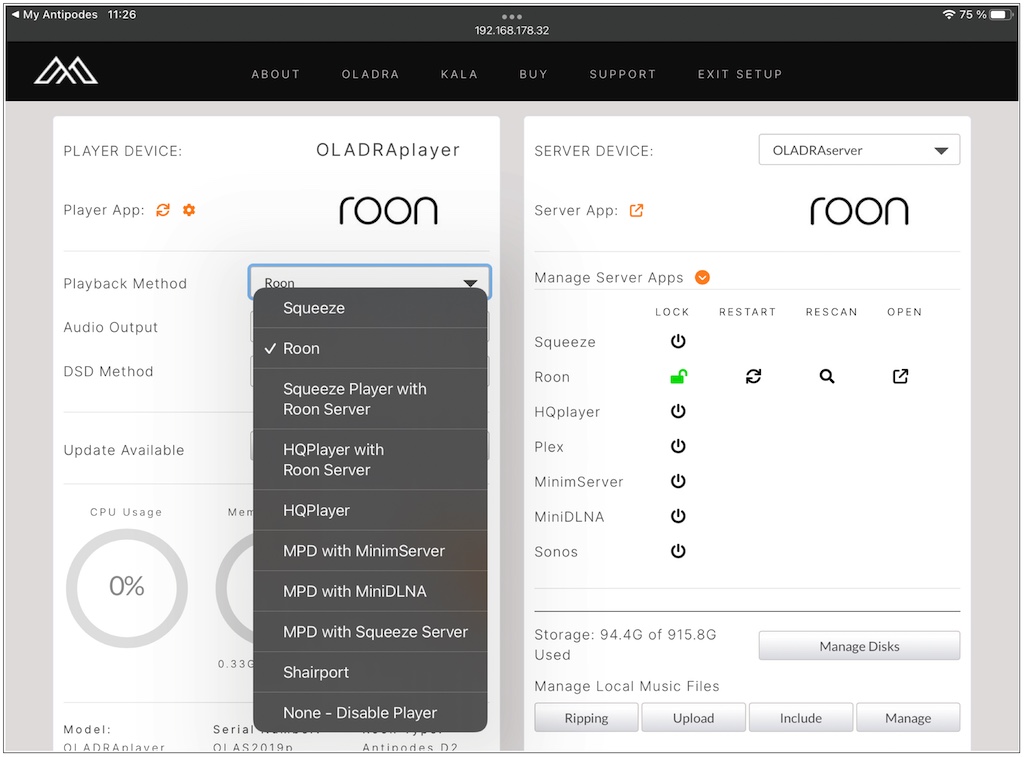Click the Update Available label
This screenshot has height=757, width=1024.
coord(123,450)
